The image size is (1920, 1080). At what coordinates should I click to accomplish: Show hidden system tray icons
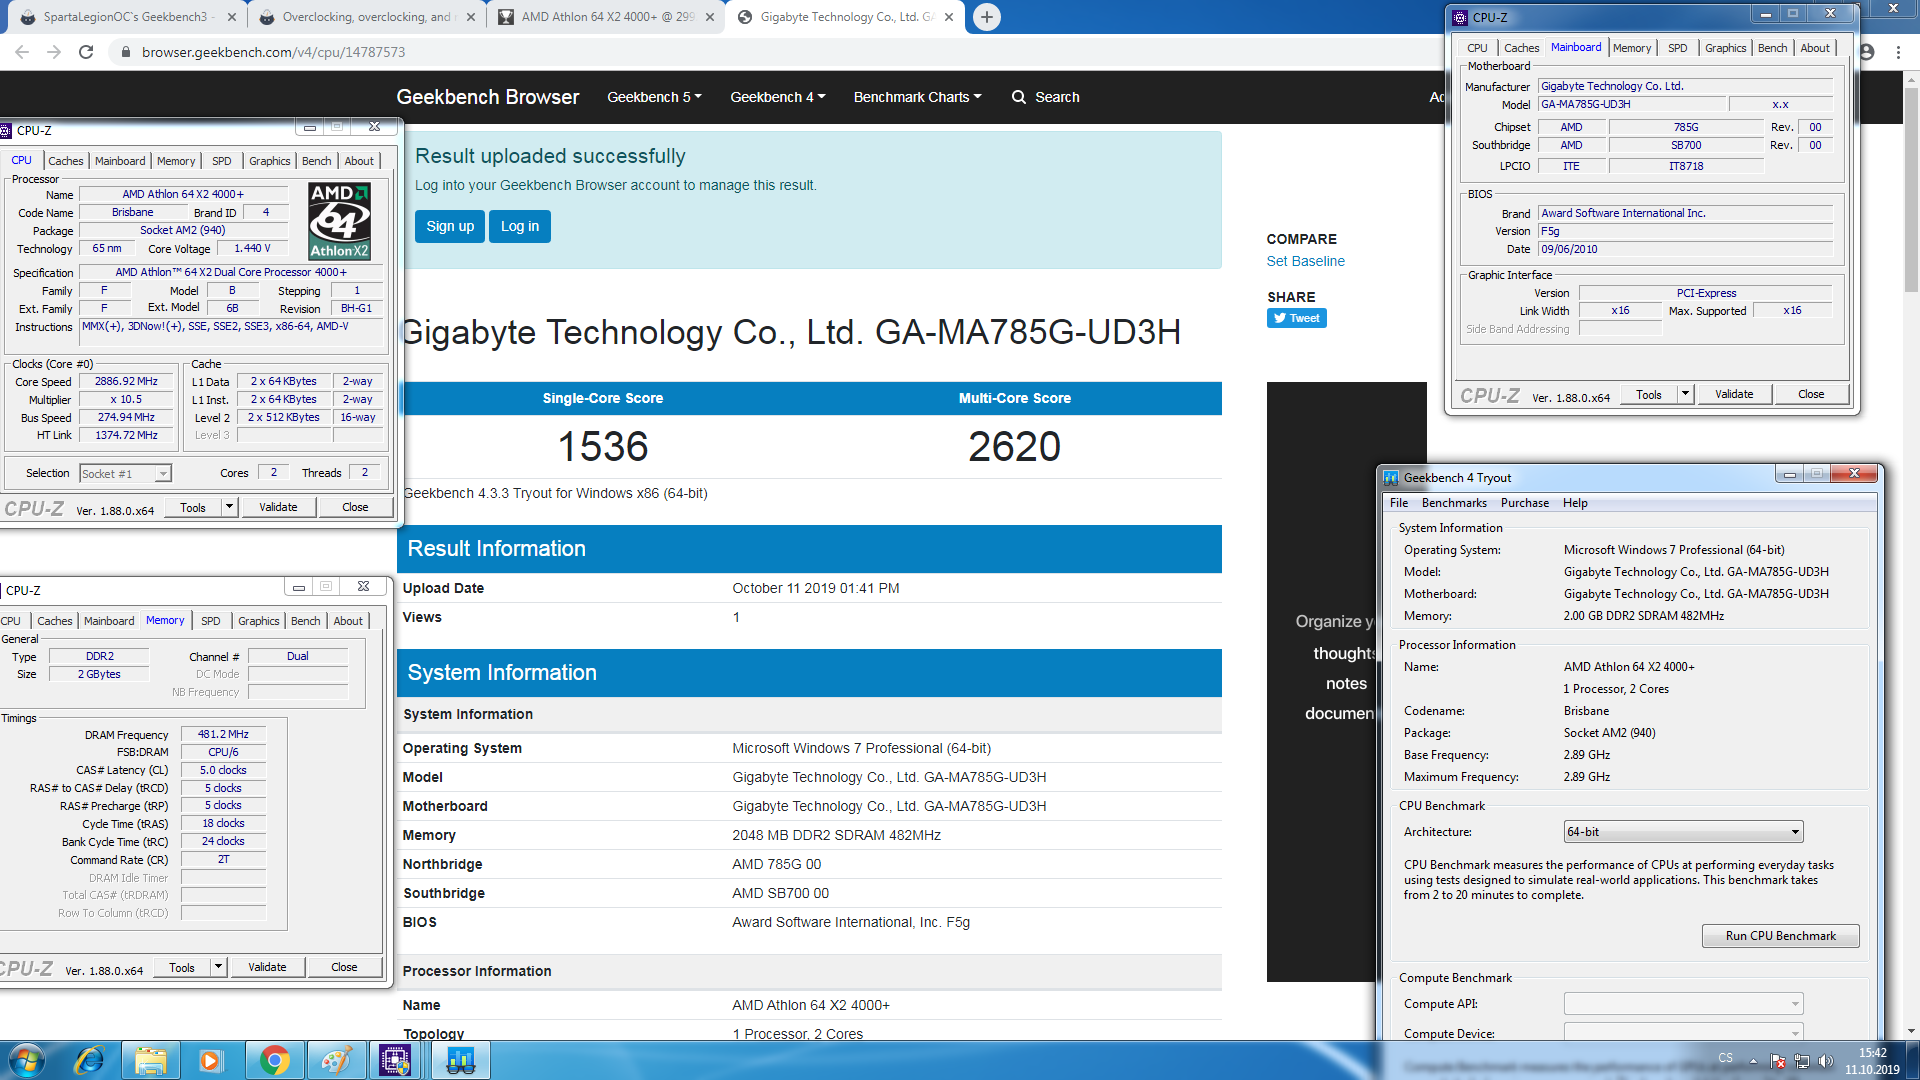click(1753, 1061)
